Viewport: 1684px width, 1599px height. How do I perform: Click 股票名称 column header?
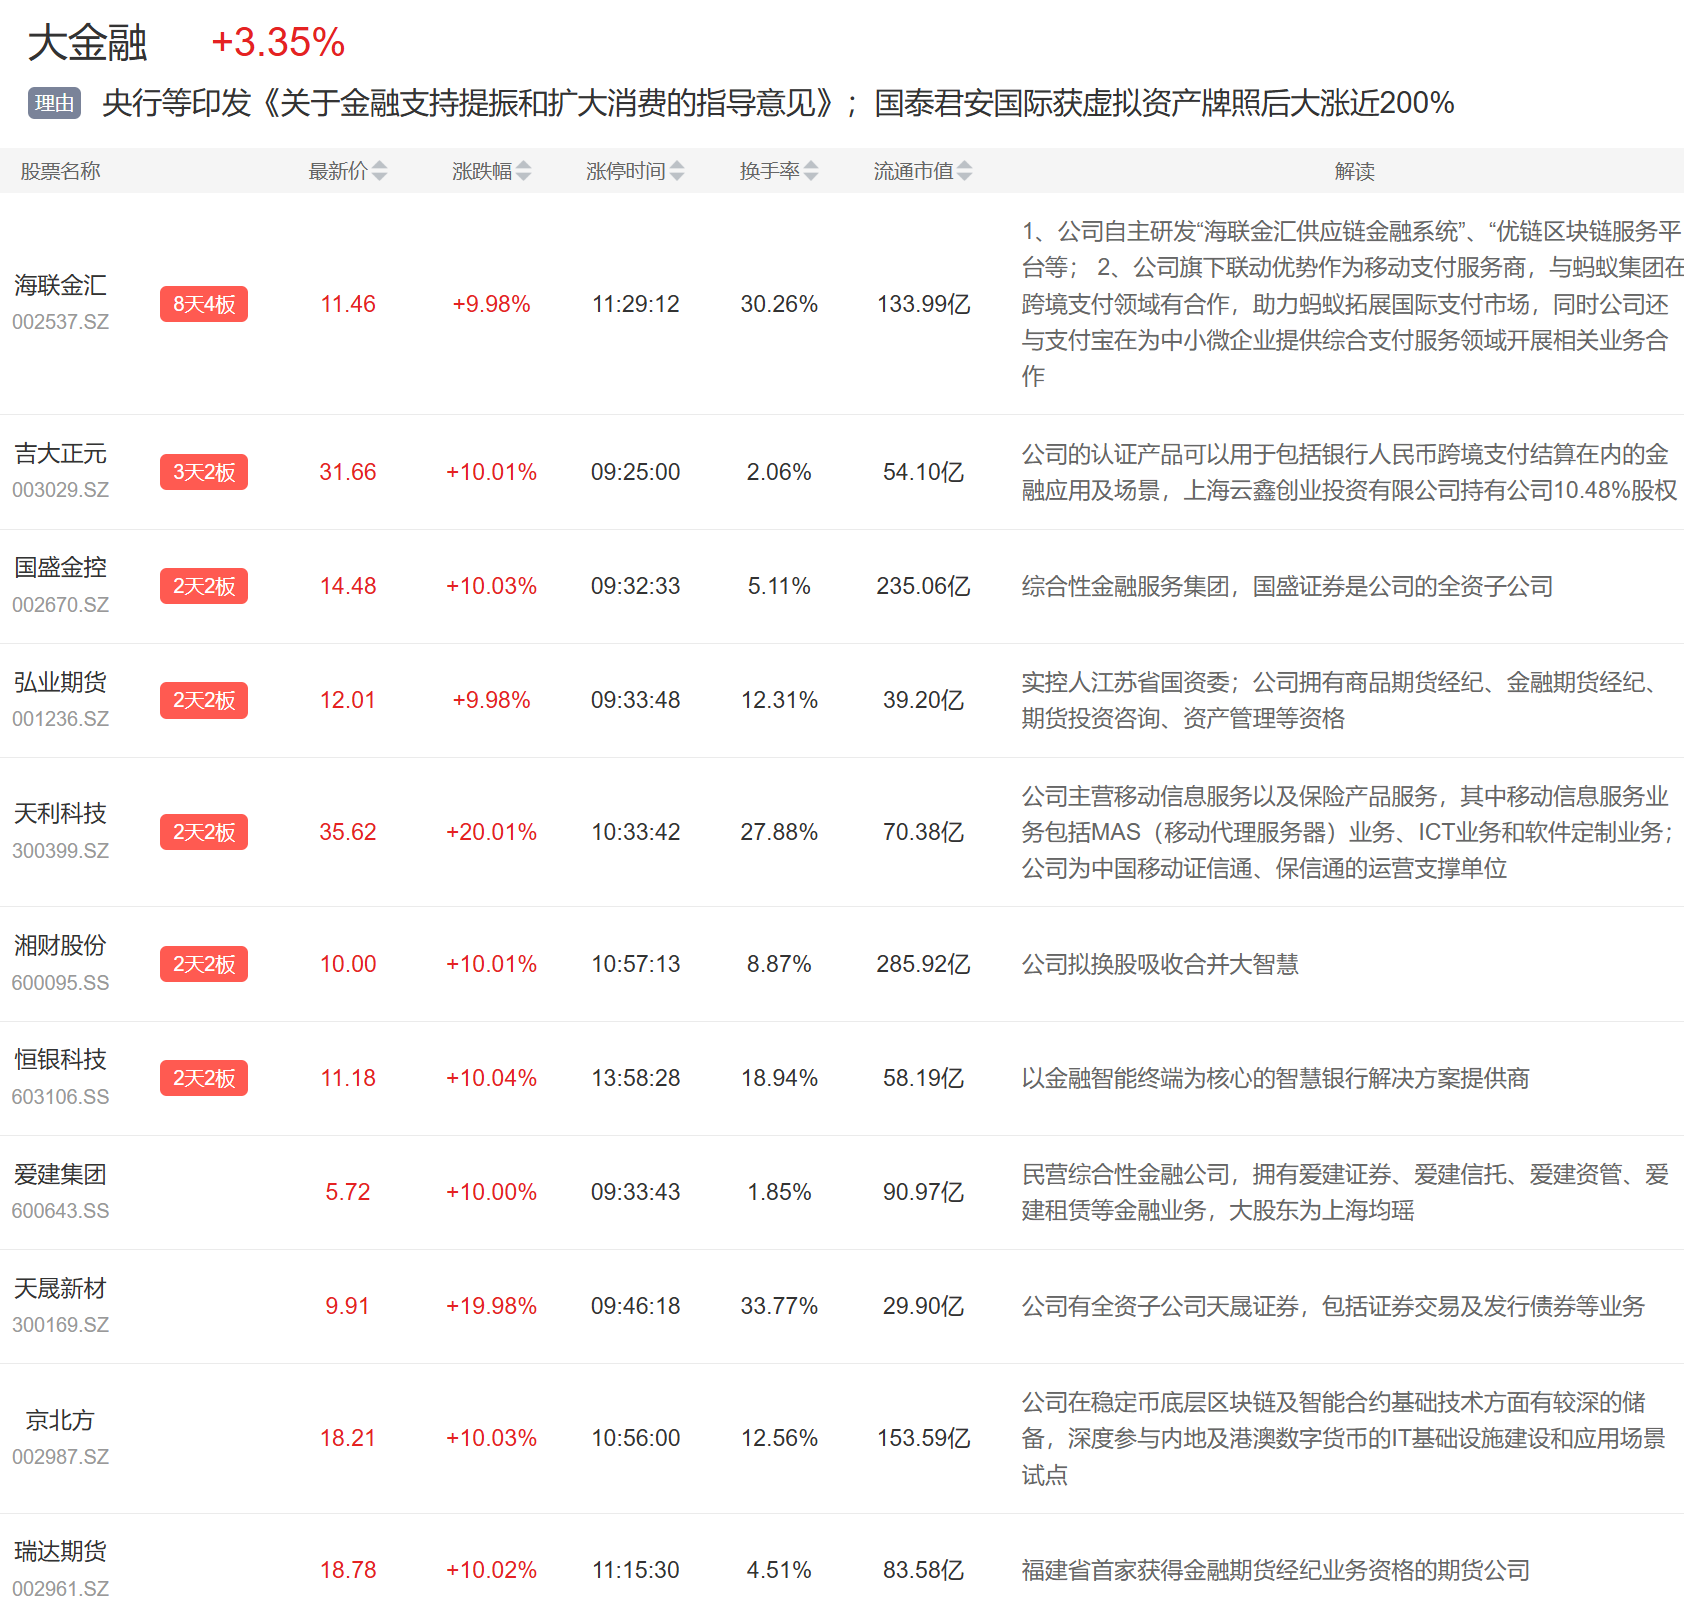[x=60, y=171]
